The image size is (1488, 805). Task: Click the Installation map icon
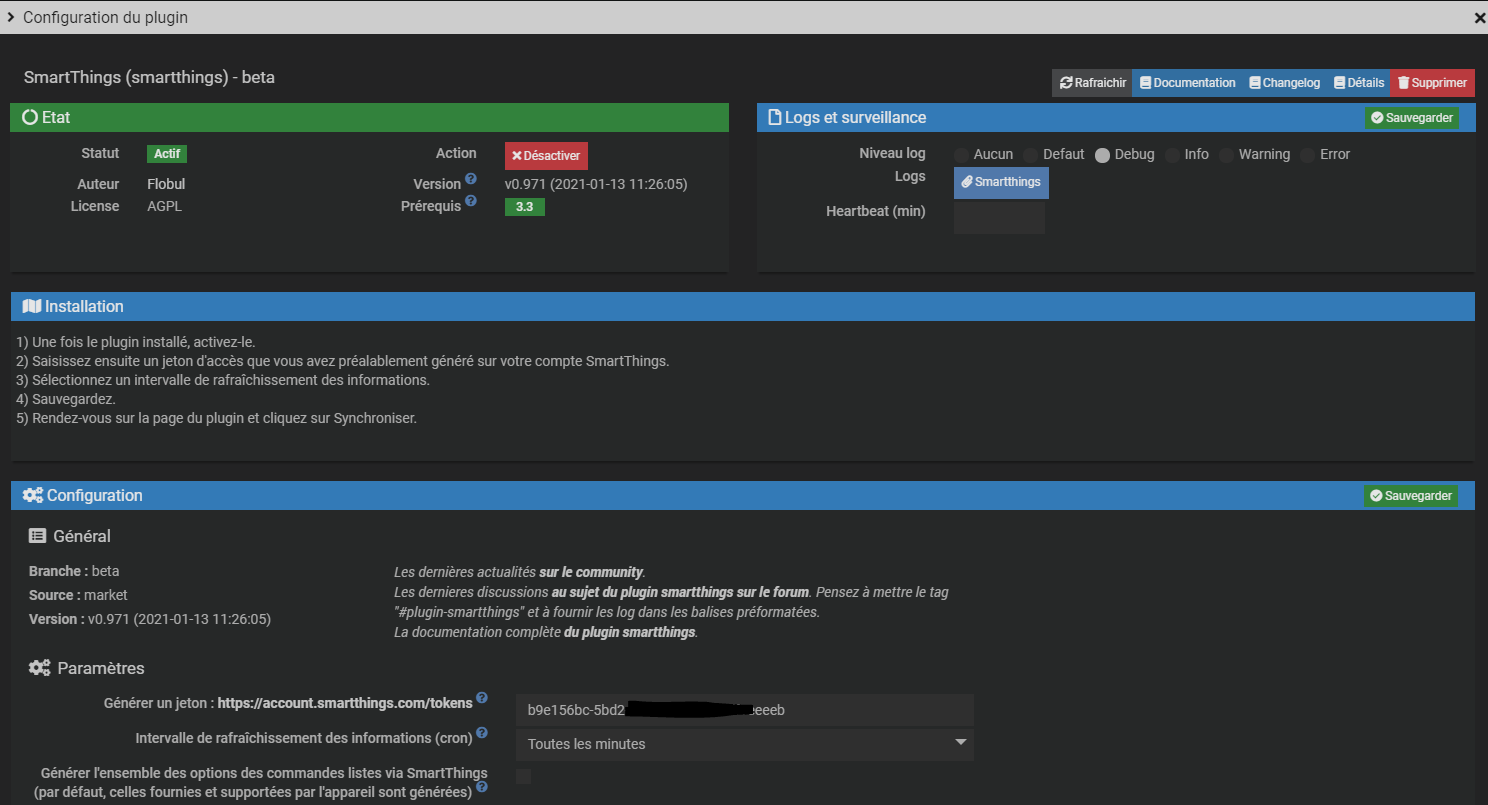(31, 306)
